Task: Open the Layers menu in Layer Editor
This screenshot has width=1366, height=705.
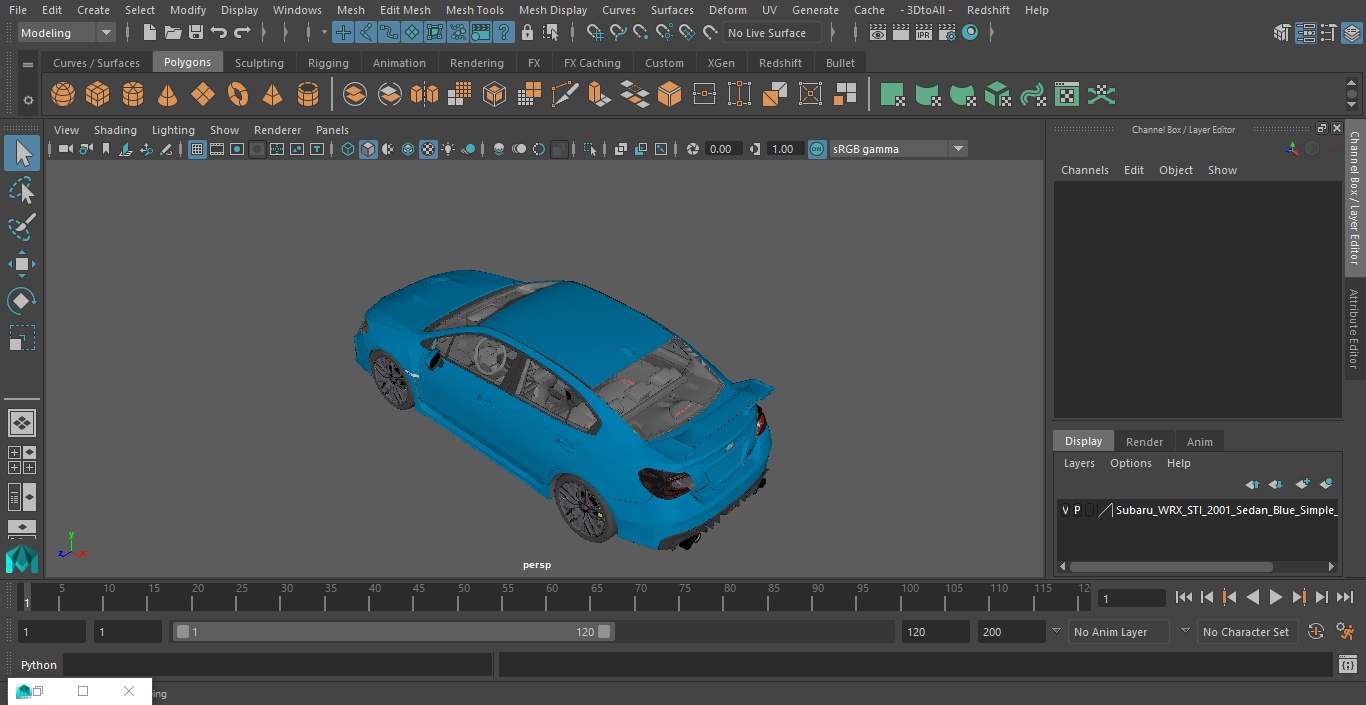Action: [1079, 463]
